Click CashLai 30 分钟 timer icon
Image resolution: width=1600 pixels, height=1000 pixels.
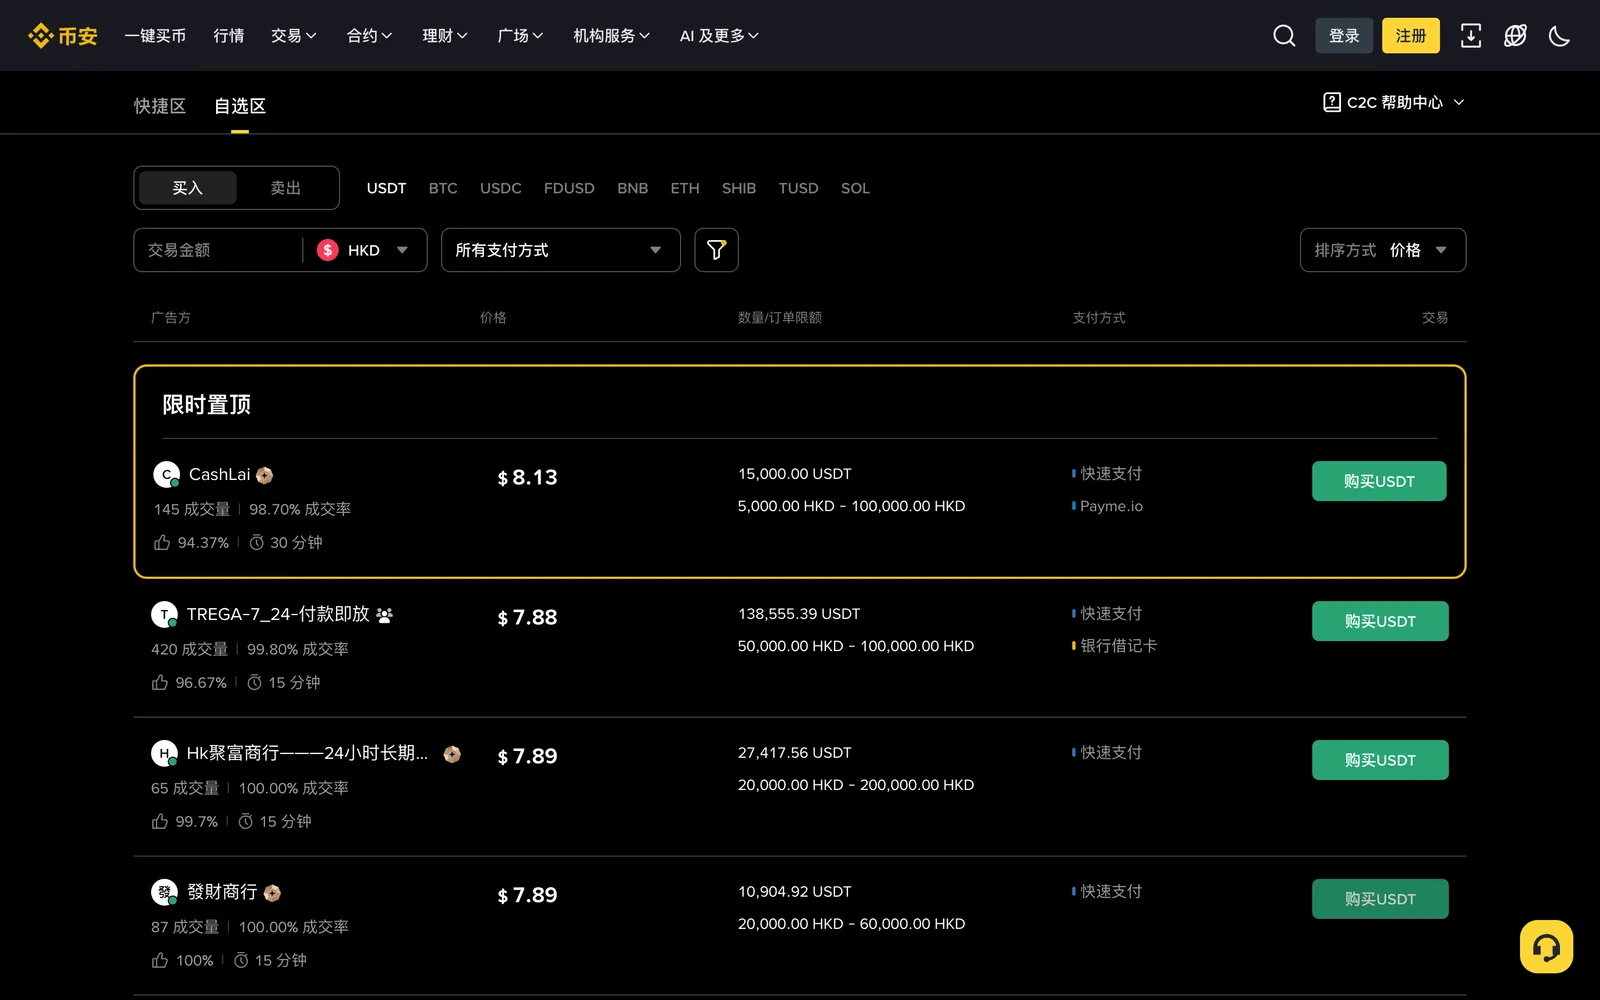coord(257,542)
